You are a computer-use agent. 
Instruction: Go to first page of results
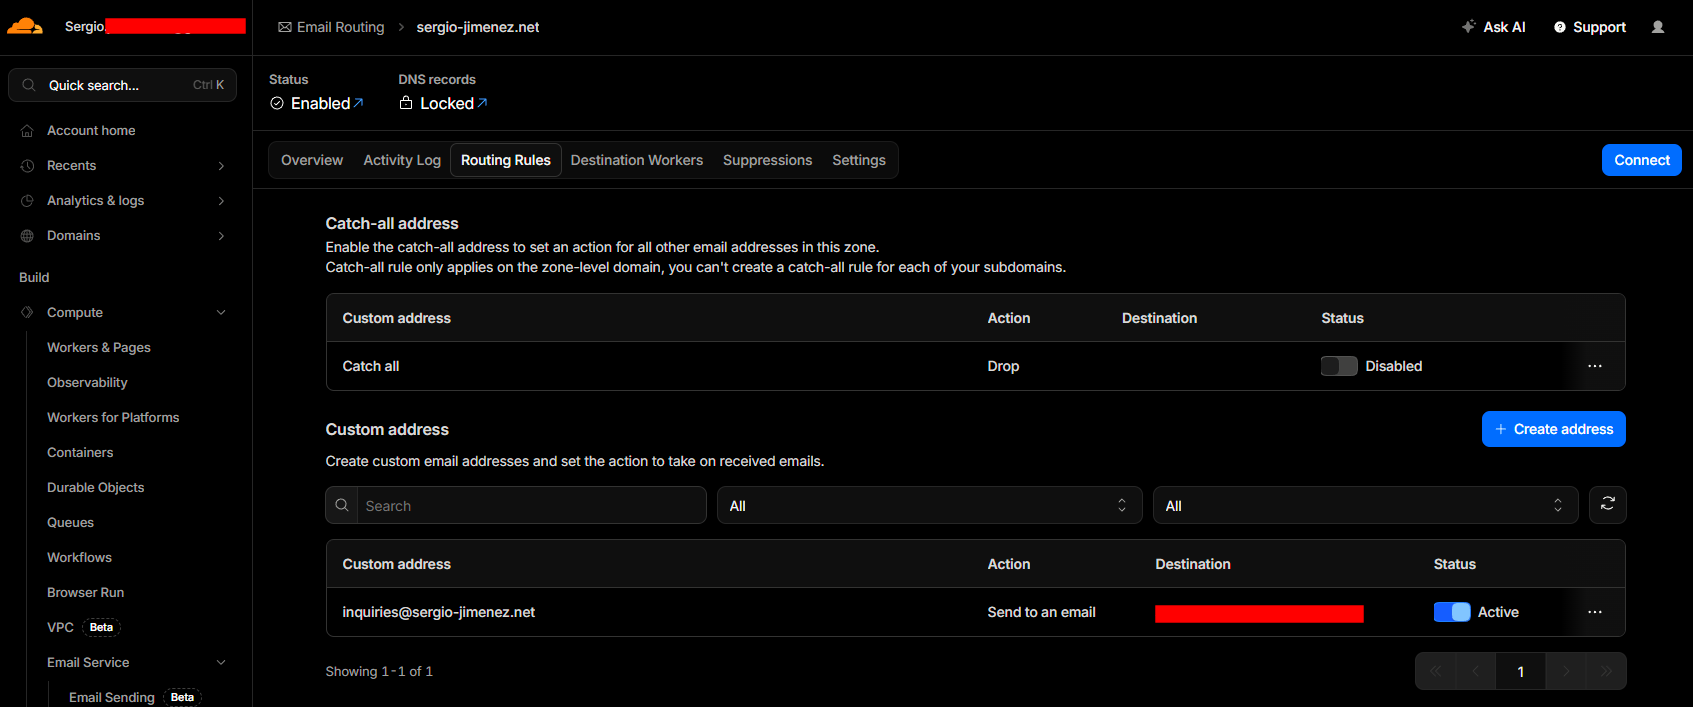tap(1436, 671)
